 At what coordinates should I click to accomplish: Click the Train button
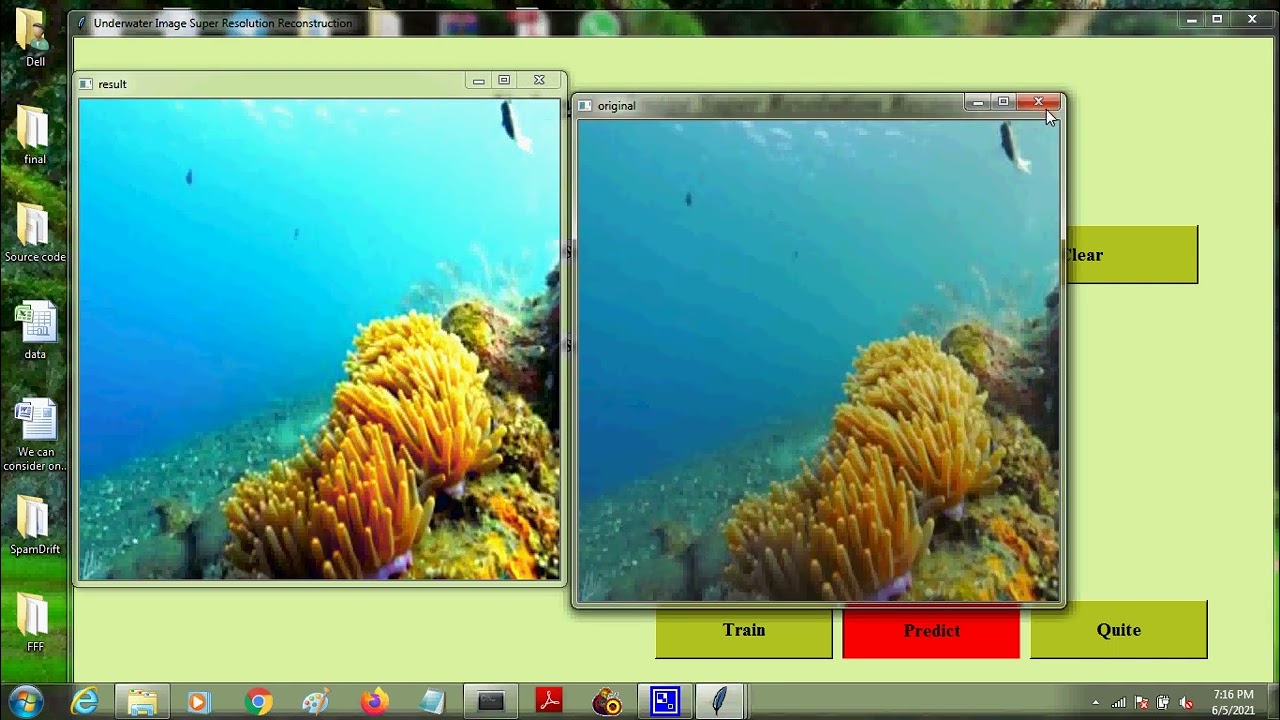point(744,631)
